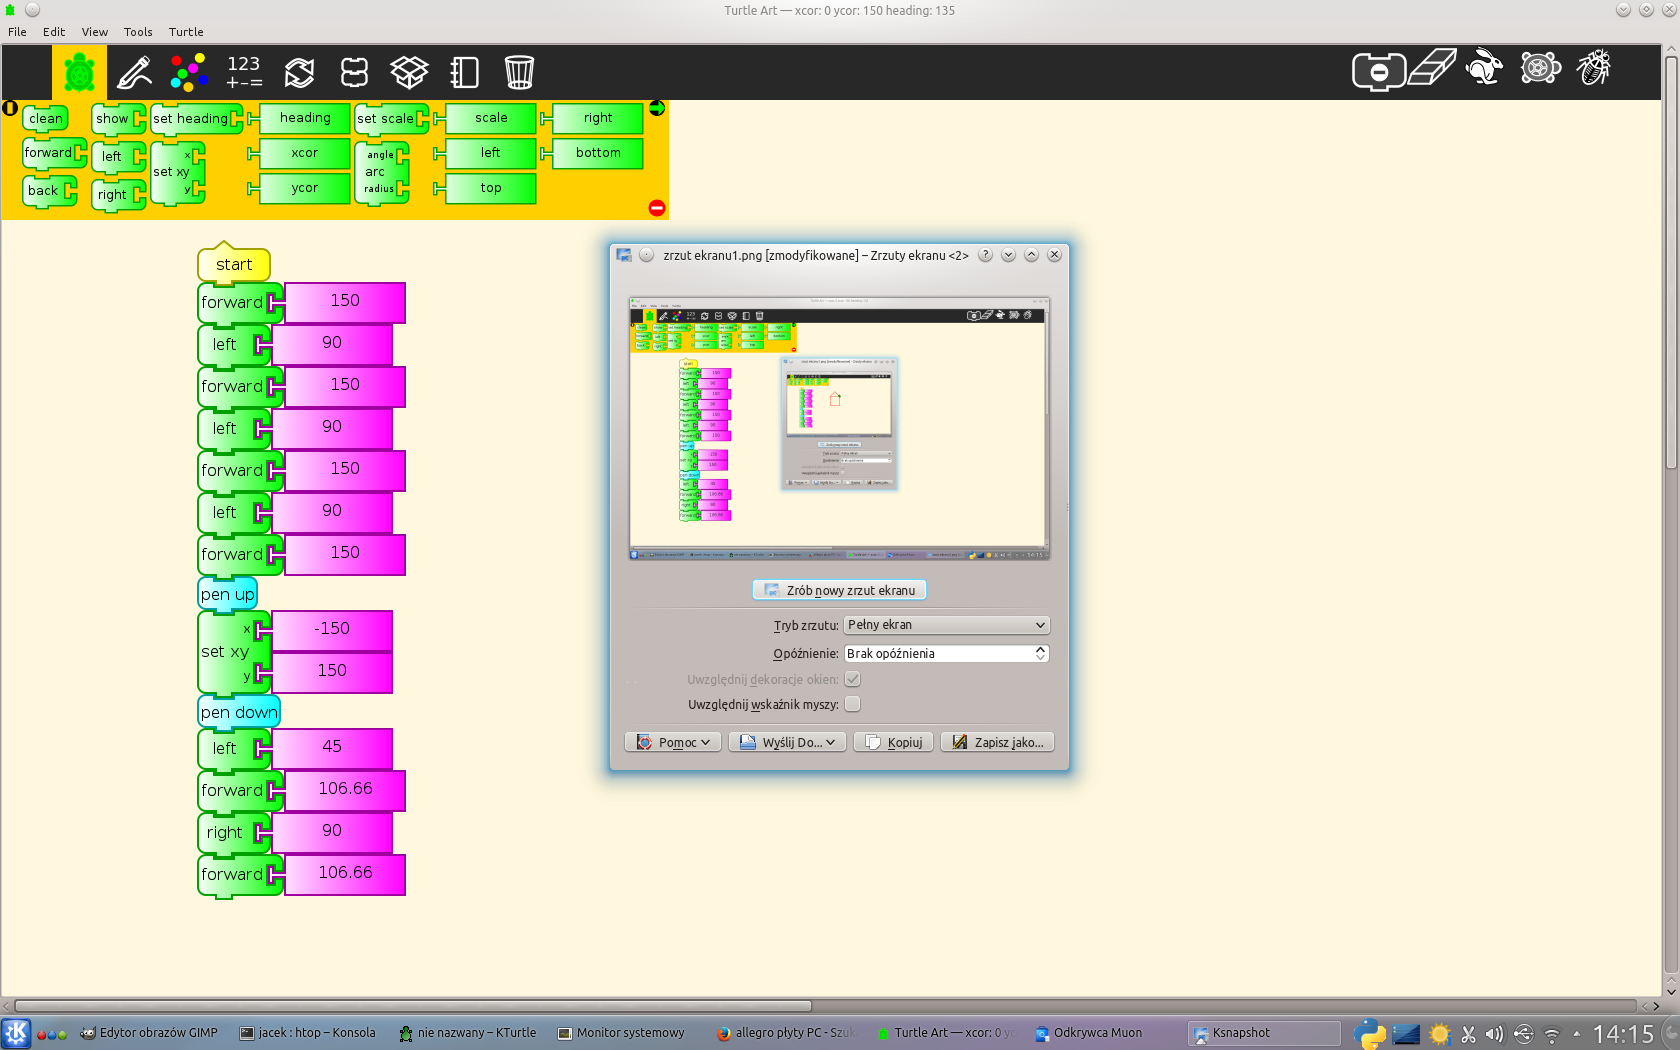Click the bug debug icon
The width and height of the screenshot is (1680, 1050).
[1594, 69]
